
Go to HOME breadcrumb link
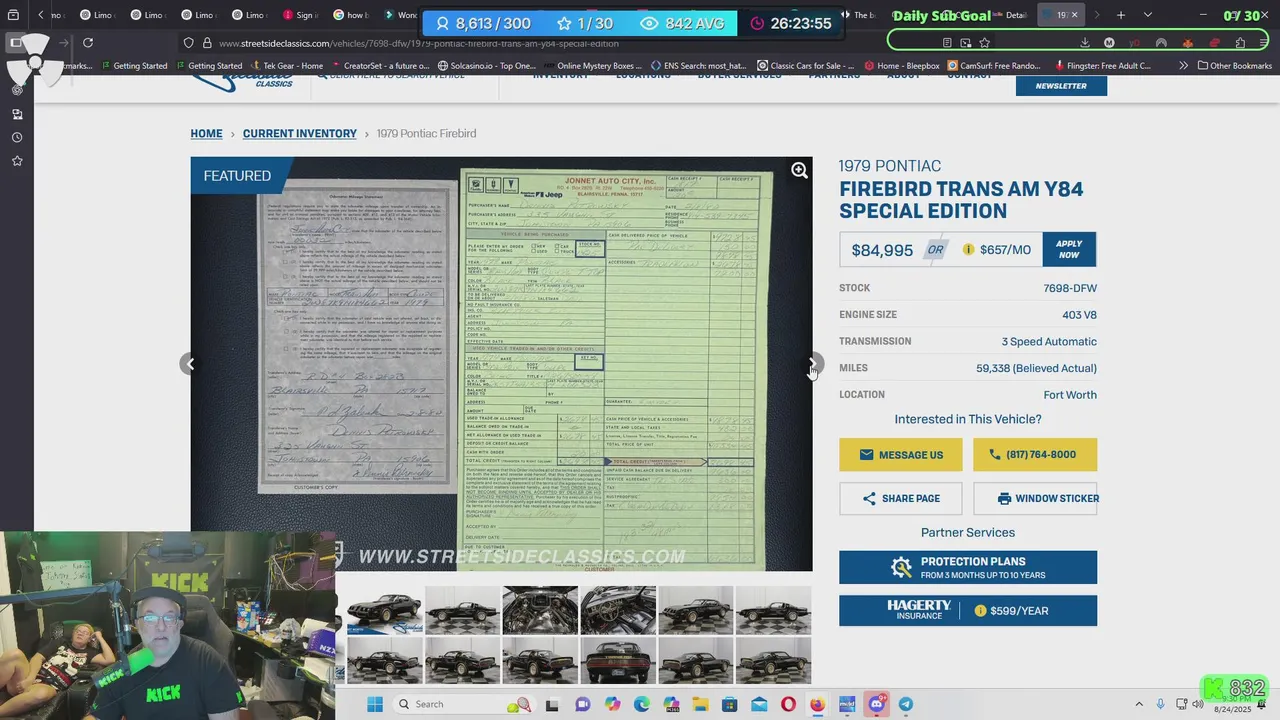click(207, 134)
